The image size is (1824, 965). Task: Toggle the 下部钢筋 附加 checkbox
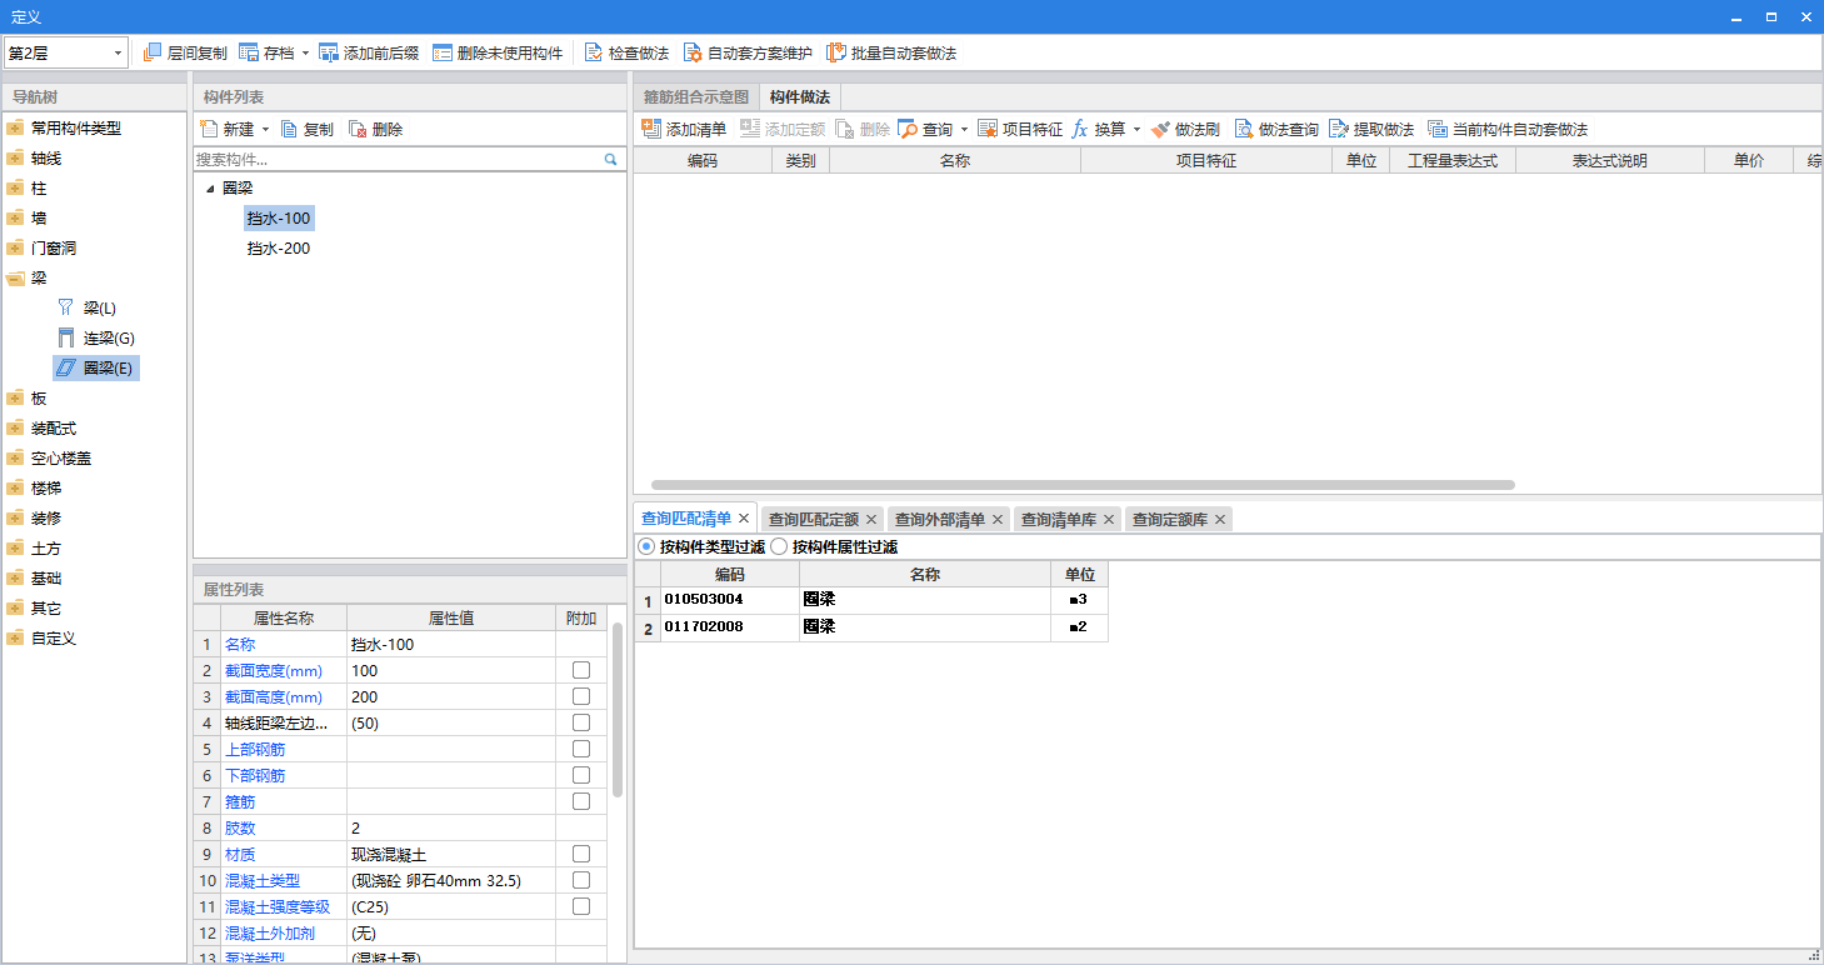pos(581,775)
